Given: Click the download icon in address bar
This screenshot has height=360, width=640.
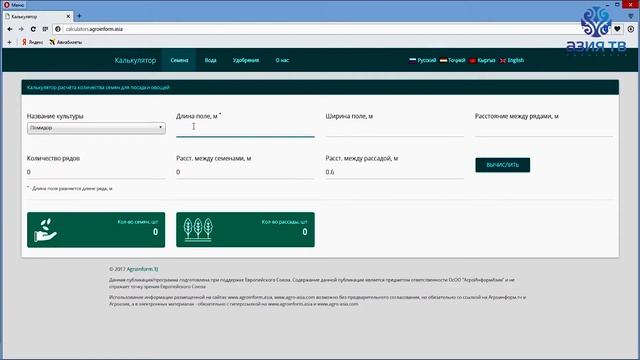Looking at the screenshot, I should pos(631,29).
